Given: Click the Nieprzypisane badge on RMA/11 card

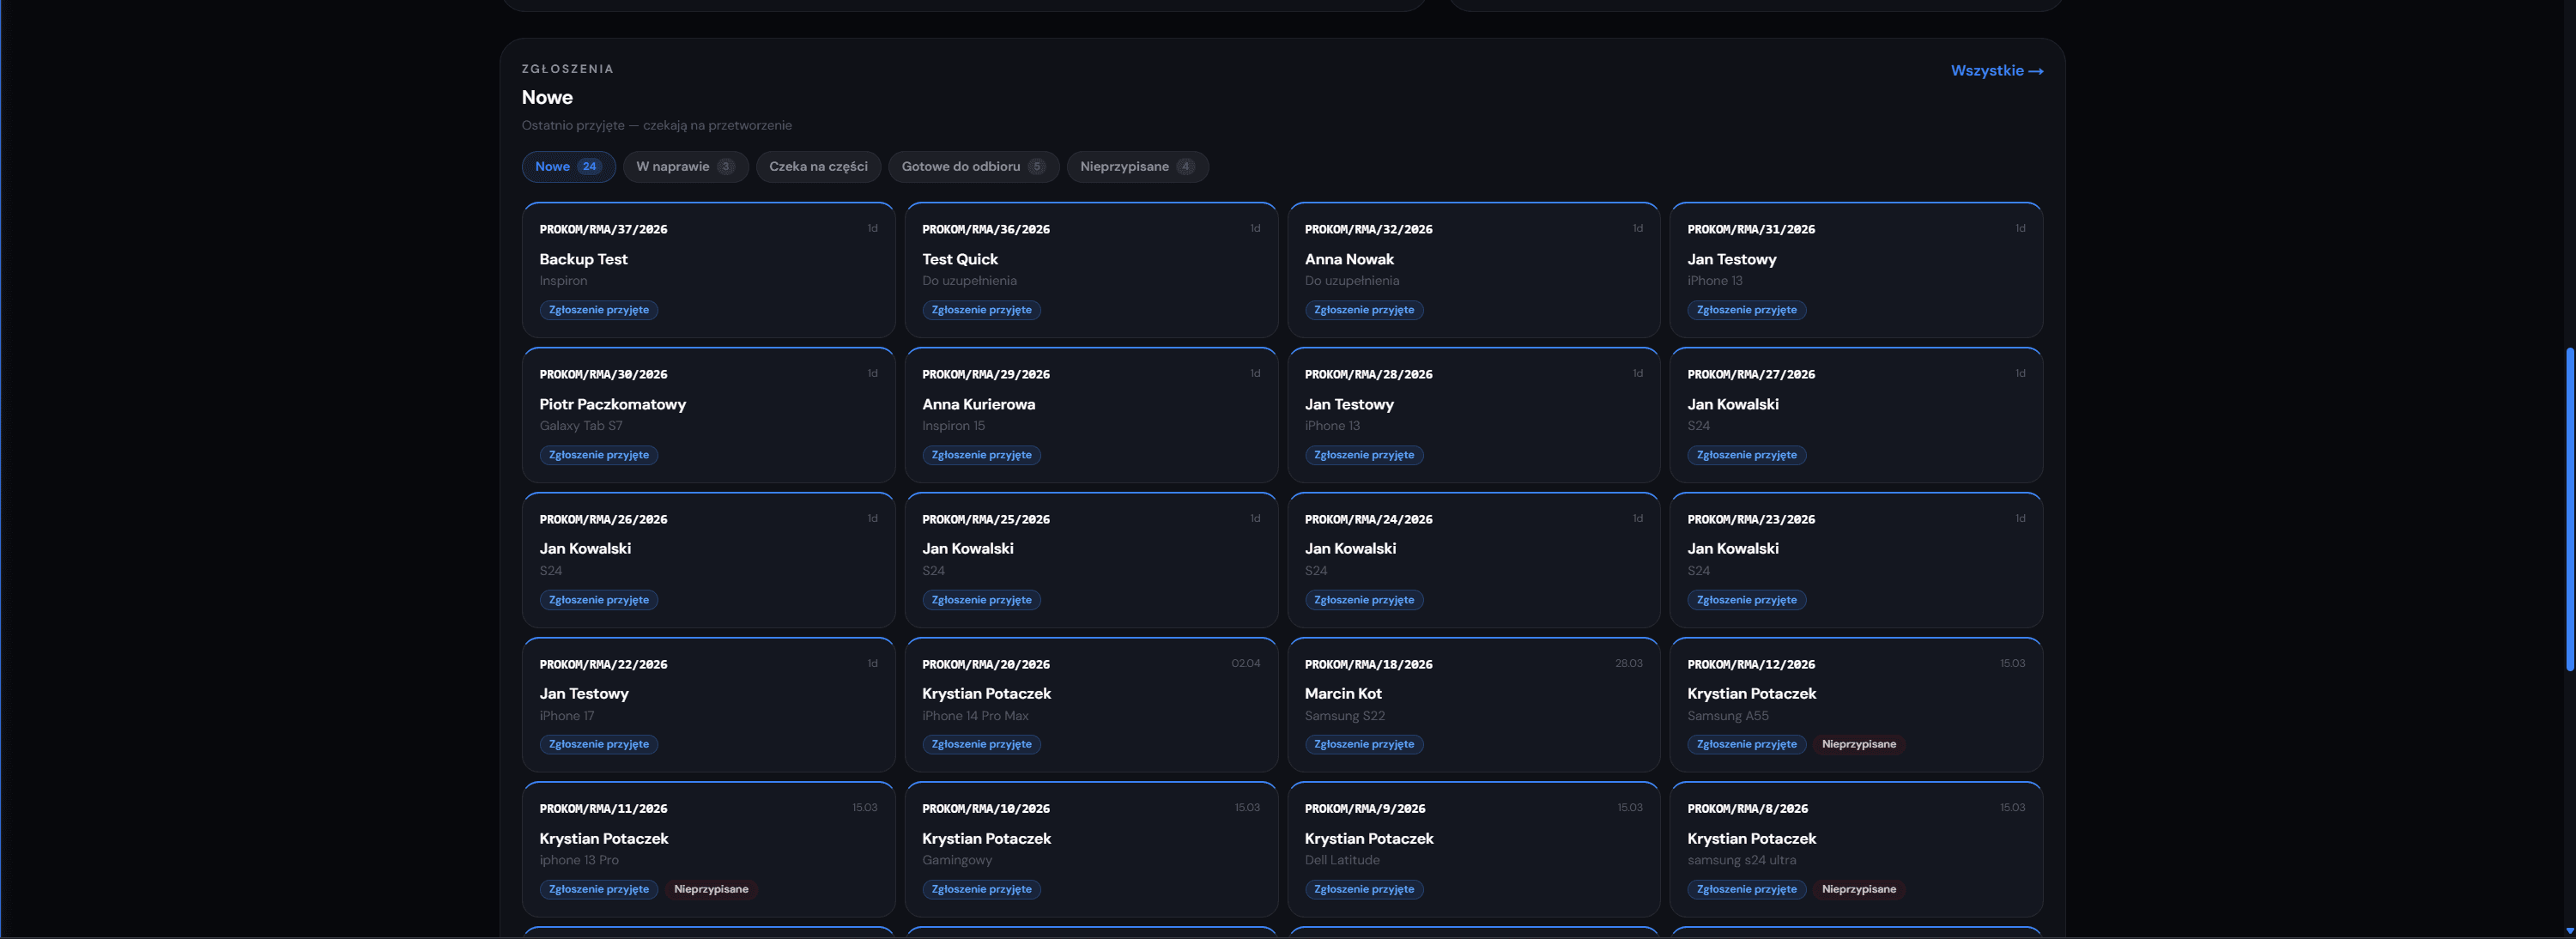Looking at the screenshot, I should (x=711, y=889).
